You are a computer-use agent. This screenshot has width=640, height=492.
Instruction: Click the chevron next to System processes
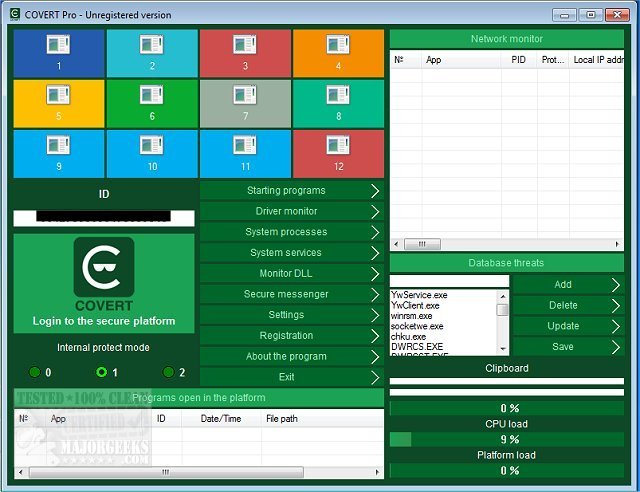pyautogui.click(x=375, y=232)
